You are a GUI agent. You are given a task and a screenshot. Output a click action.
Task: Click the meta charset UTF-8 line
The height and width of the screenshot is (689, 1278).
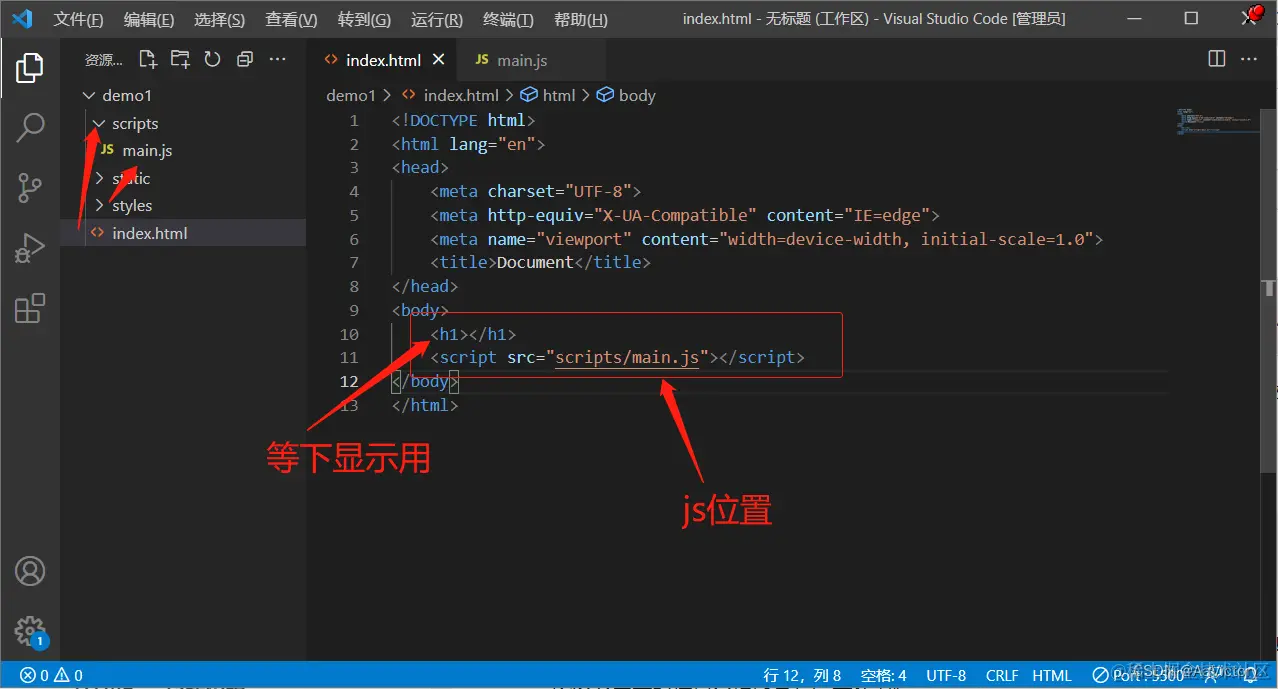tap(536, 191)
